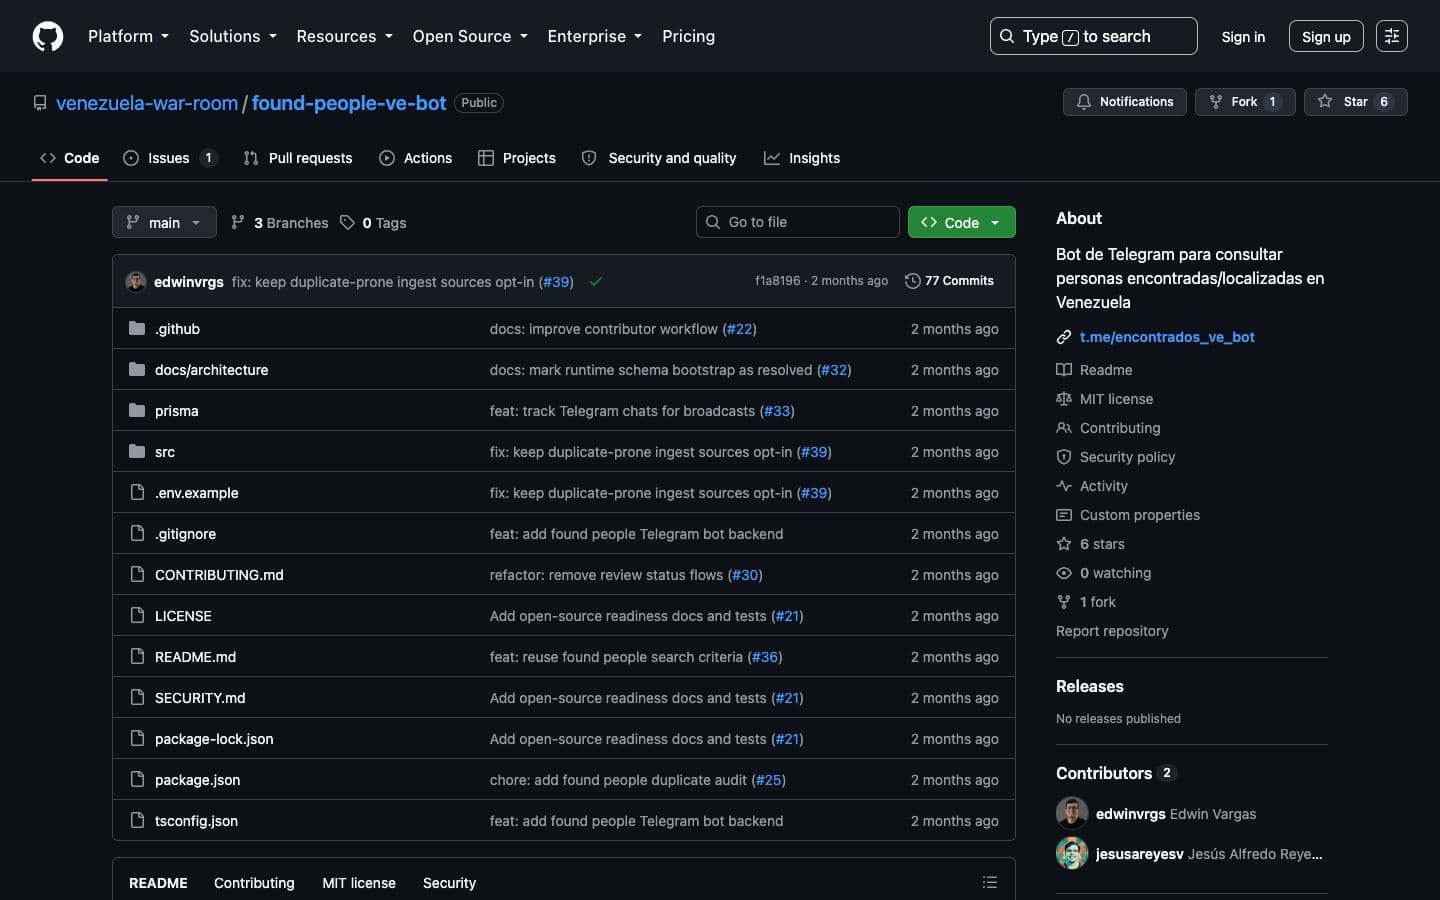This screenshot has width=1440, height=900.
Task: Click the eye icon beside 0 watching
Action: pos(1064,573)
